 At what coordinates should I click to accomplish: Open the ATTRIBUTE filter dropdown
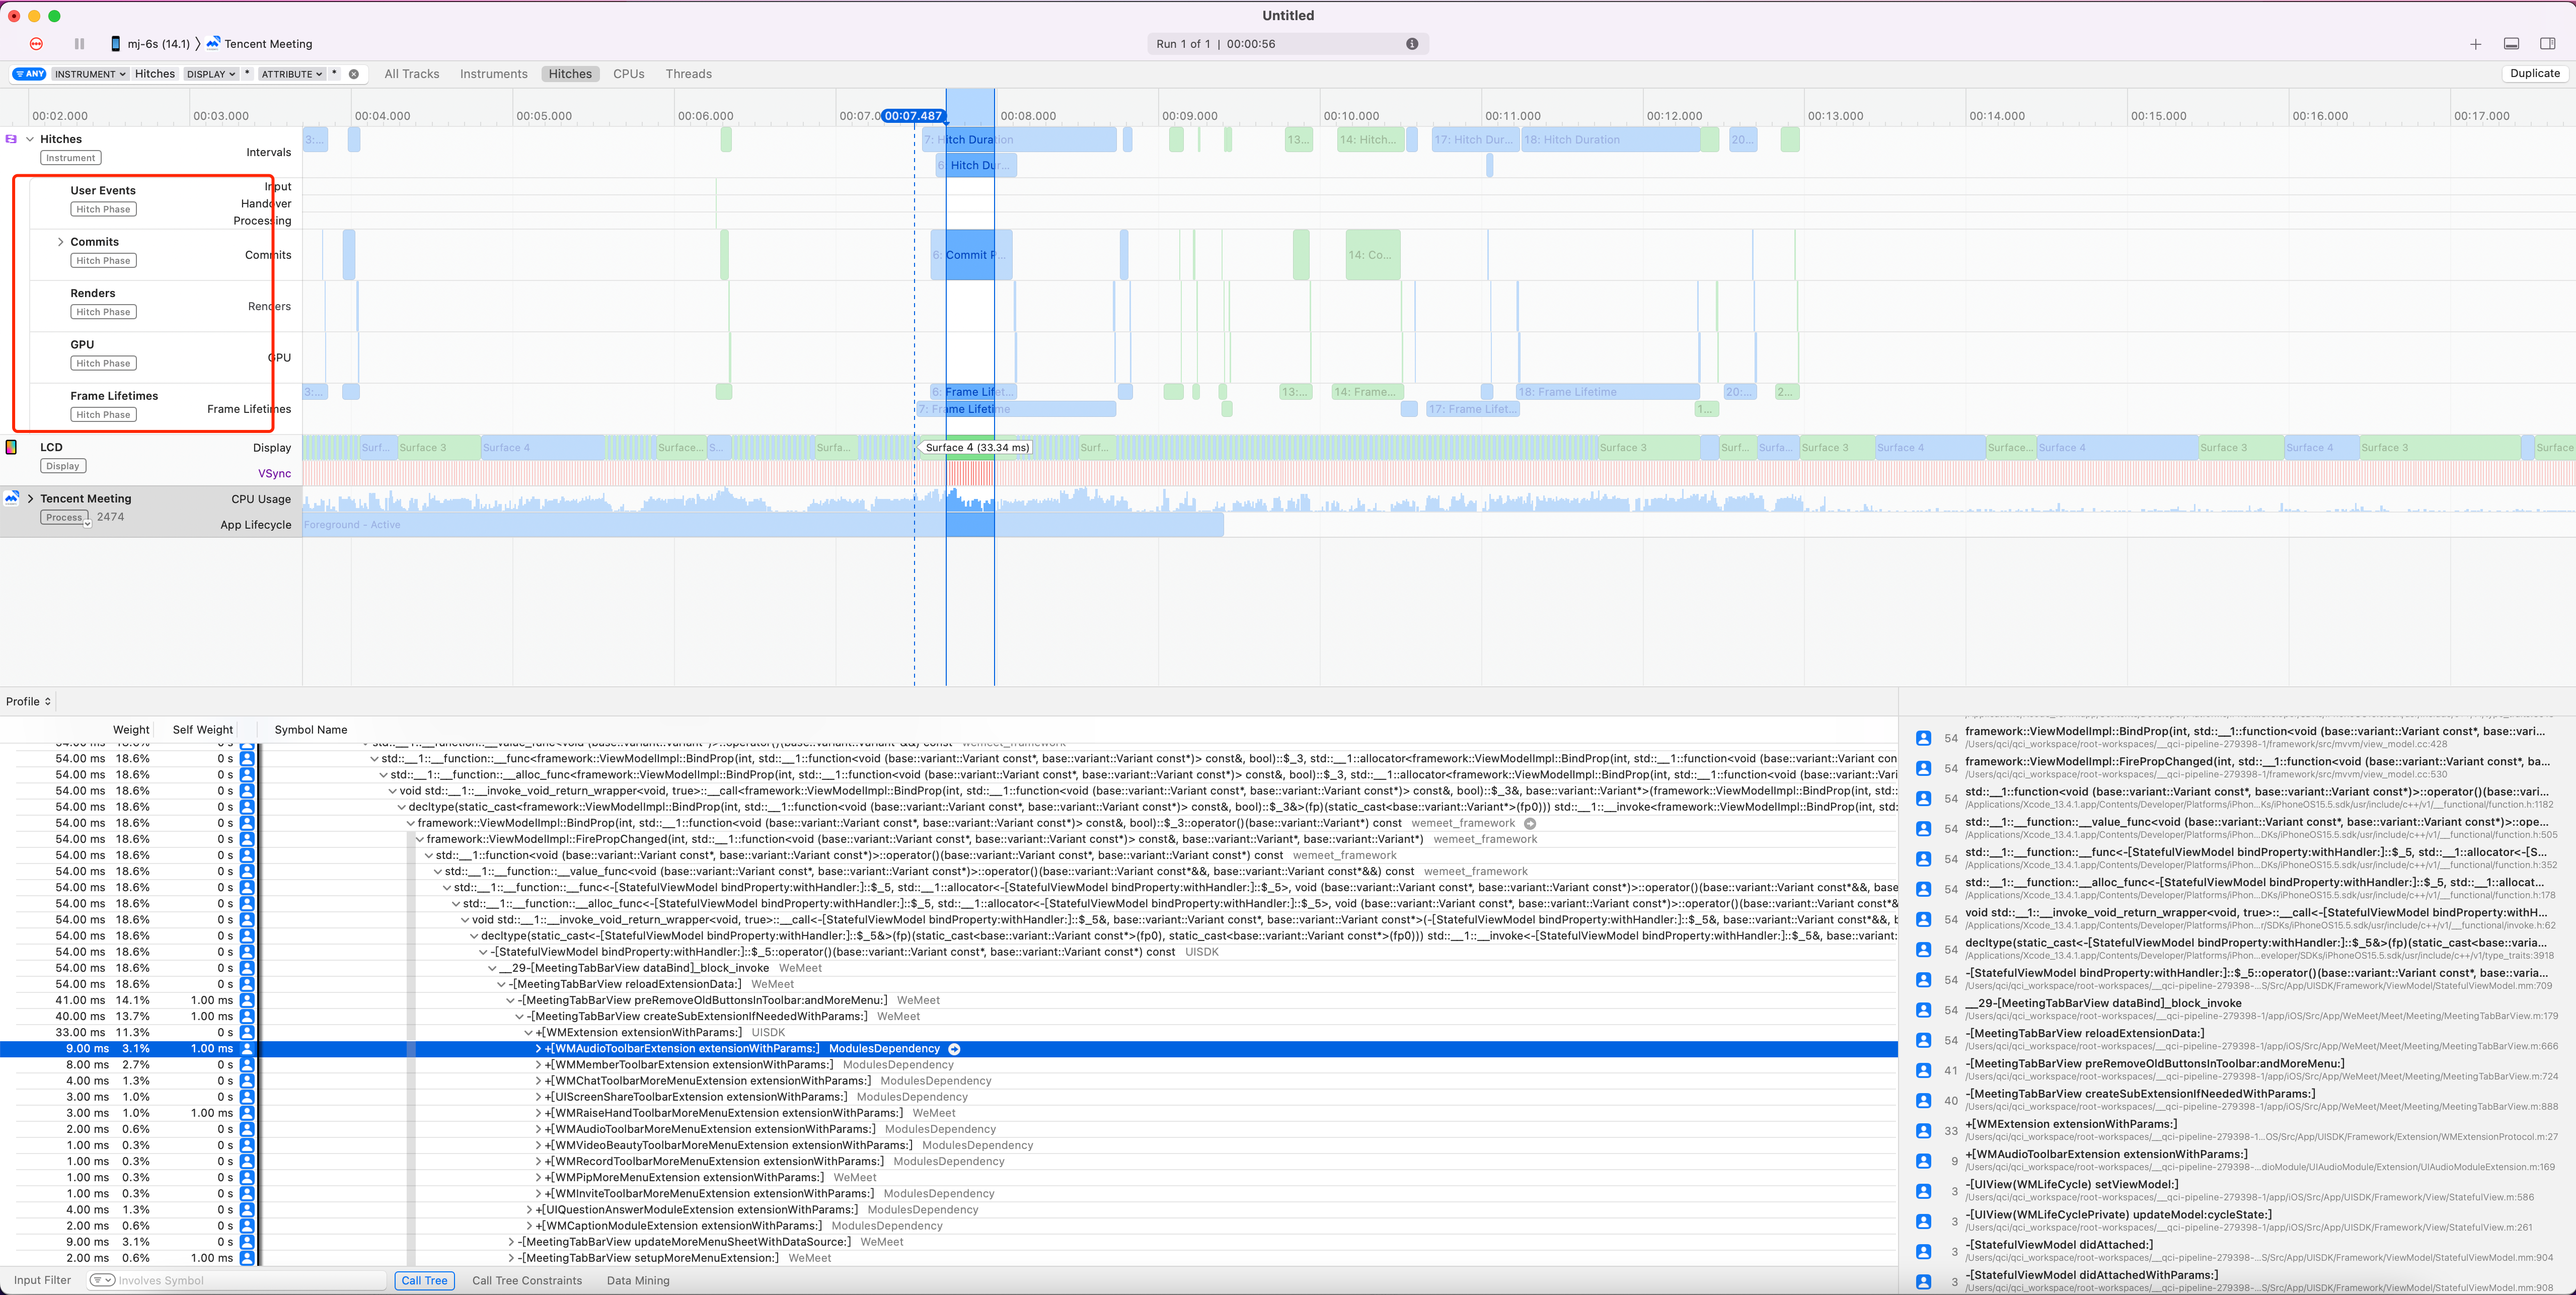pyautogui.click(x=292, y=74)
